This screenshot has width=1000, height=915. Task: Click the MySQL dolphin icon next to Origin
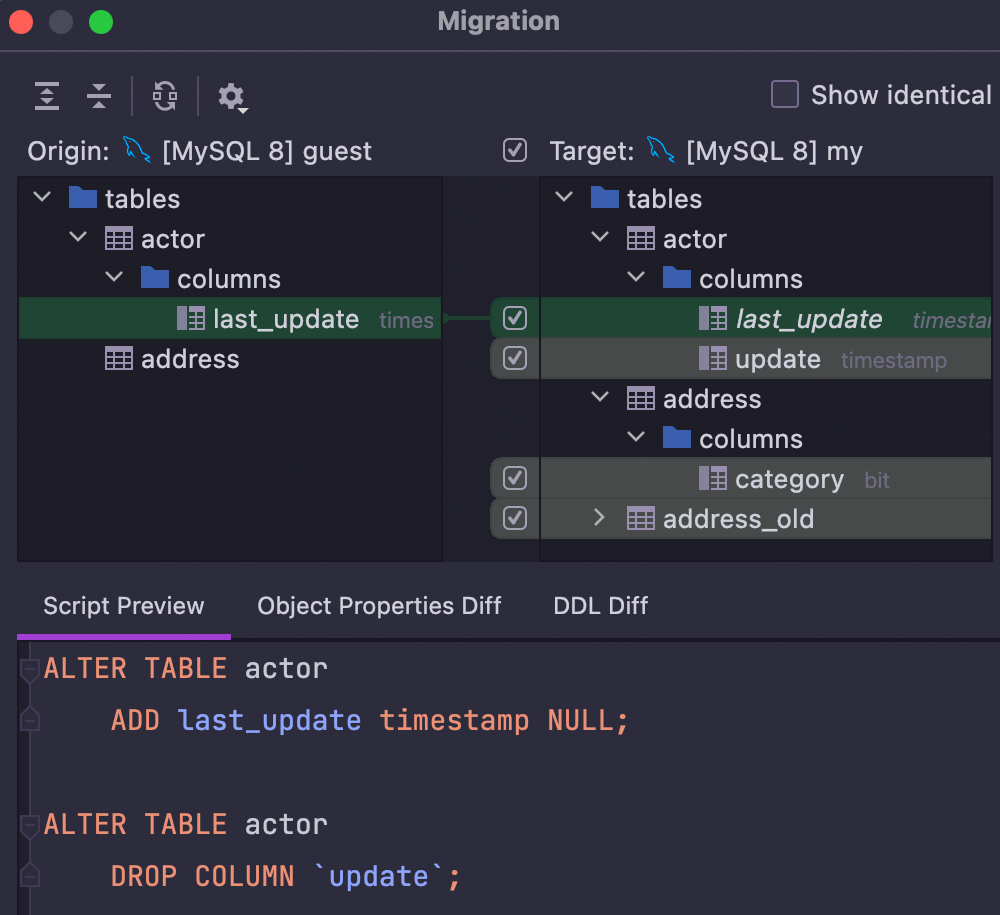pos(136,150)
